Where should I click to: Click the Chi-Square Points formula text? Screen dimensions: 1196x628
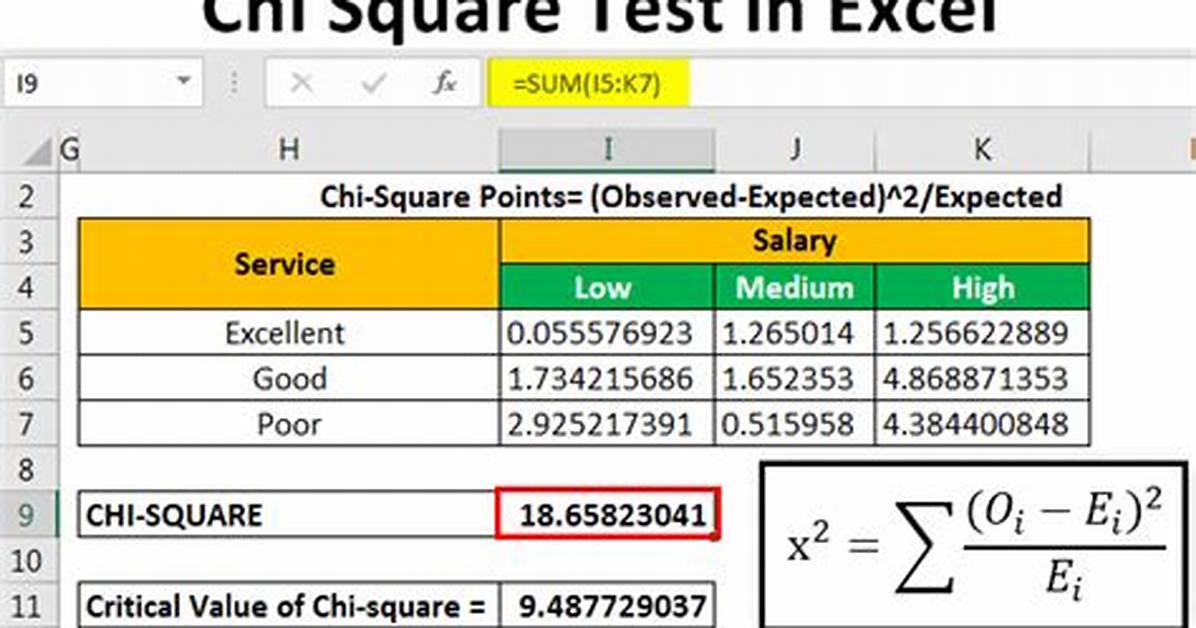tap(690, 197)
